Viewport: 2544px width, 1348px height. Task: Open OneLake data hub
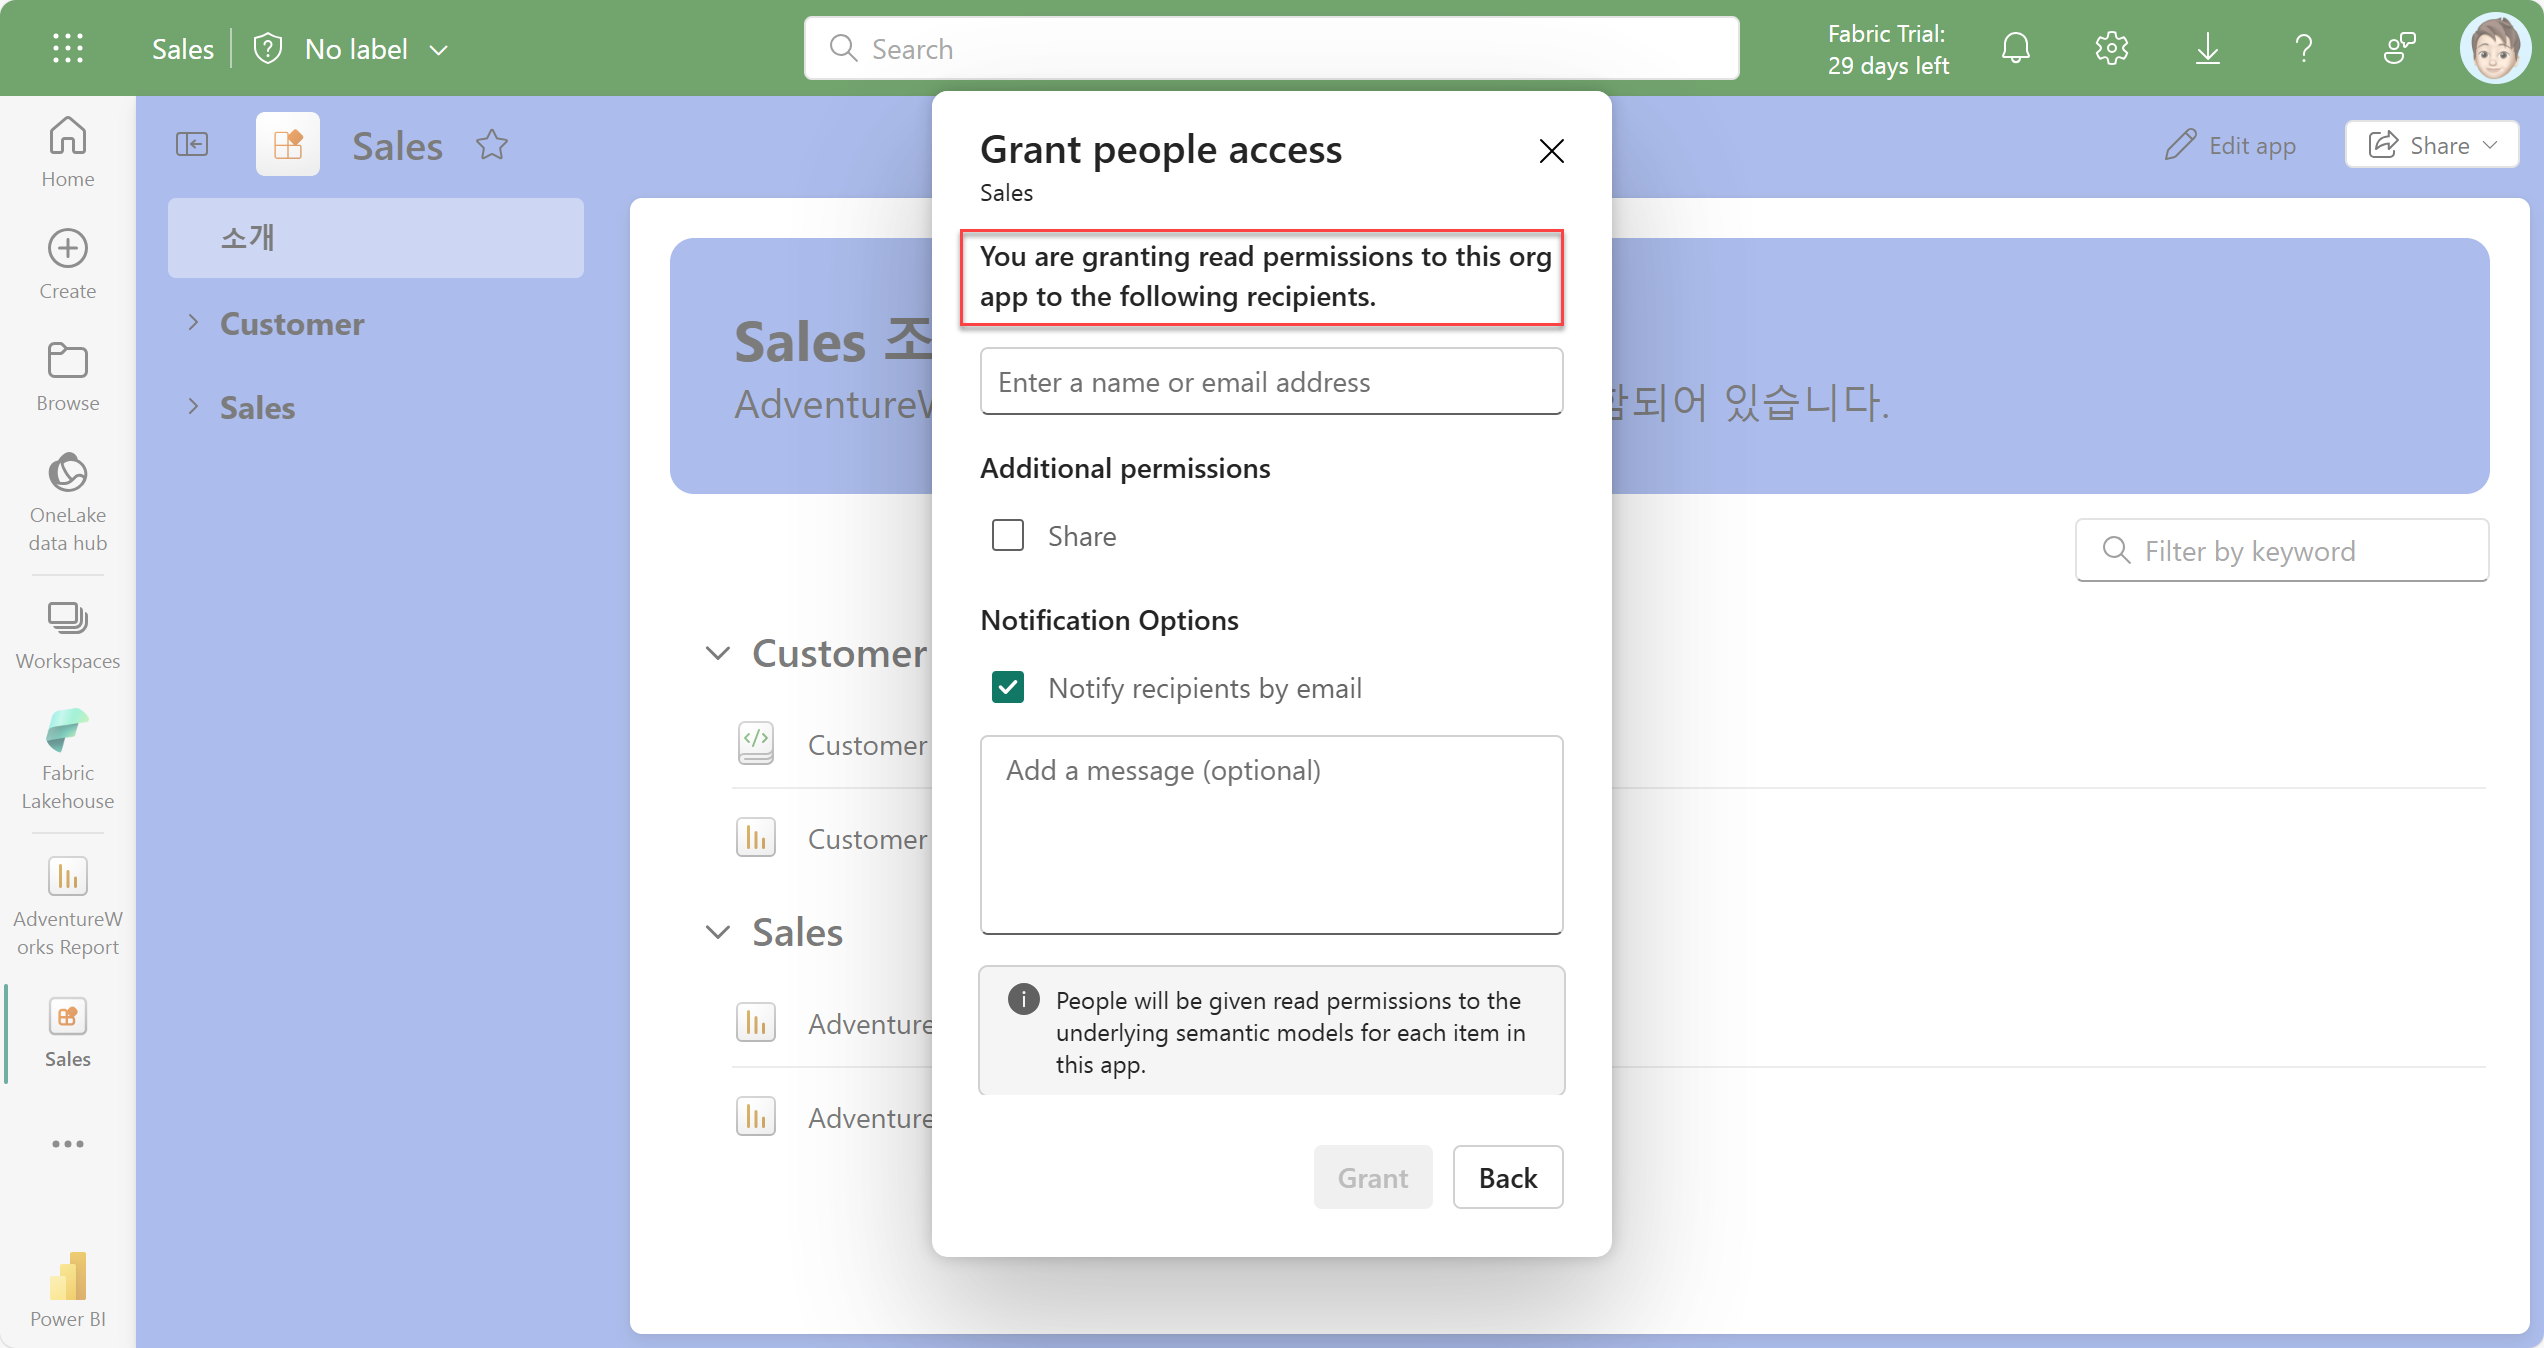[x=68, y=502]
